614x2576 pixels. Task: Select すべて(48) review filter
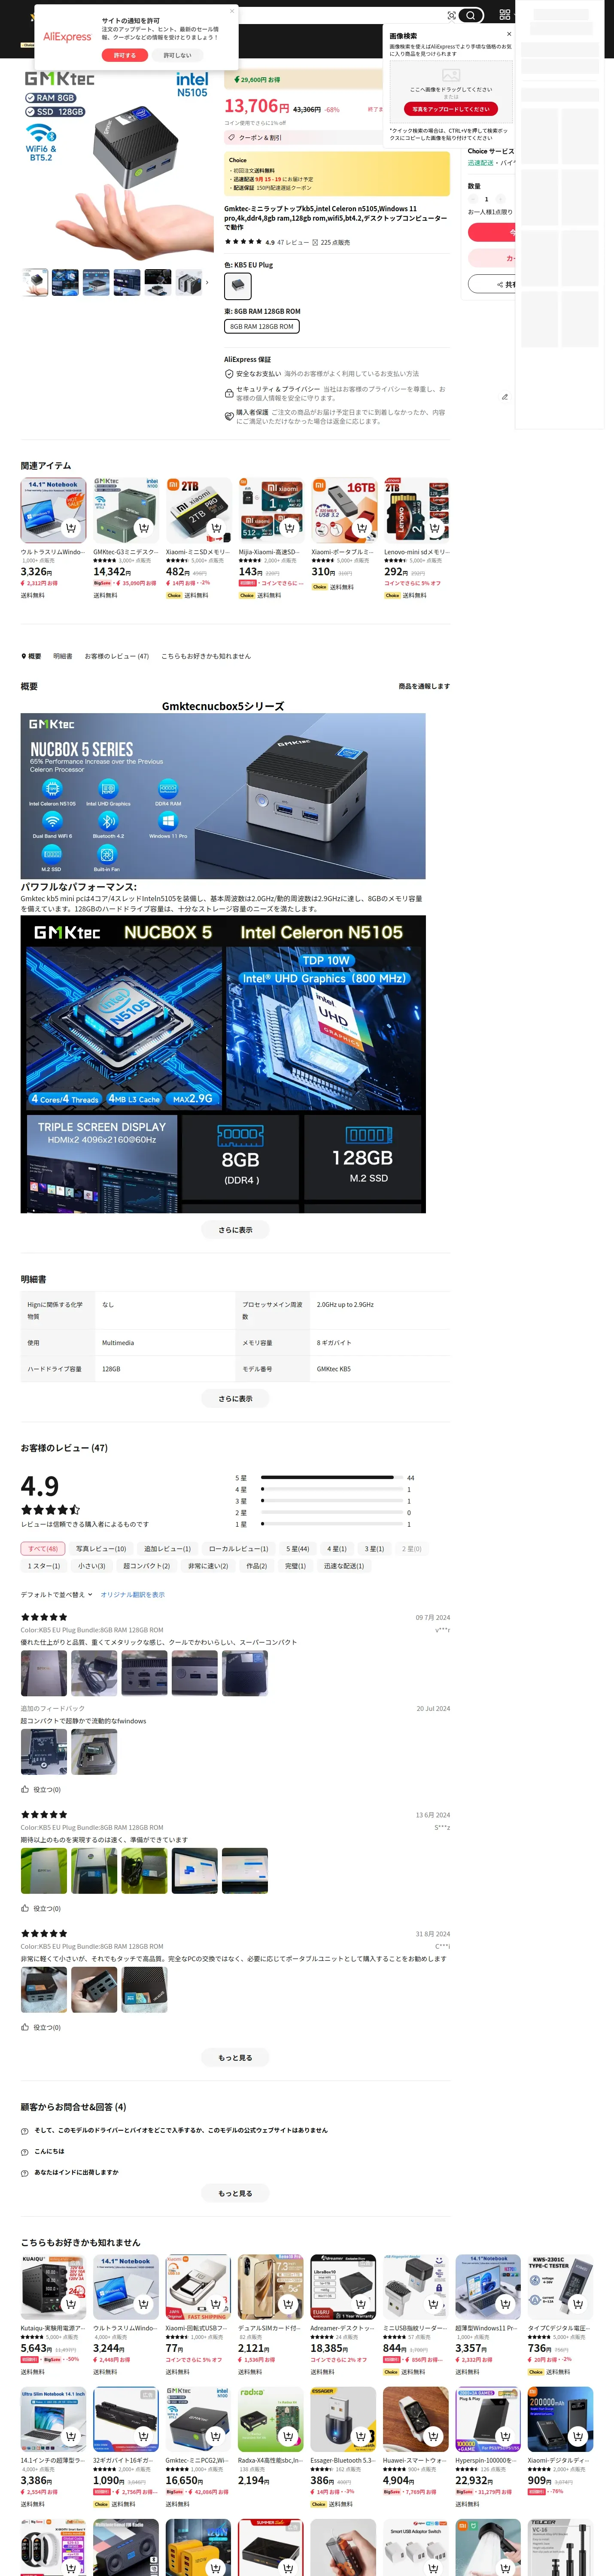[x=43, y=1548]
